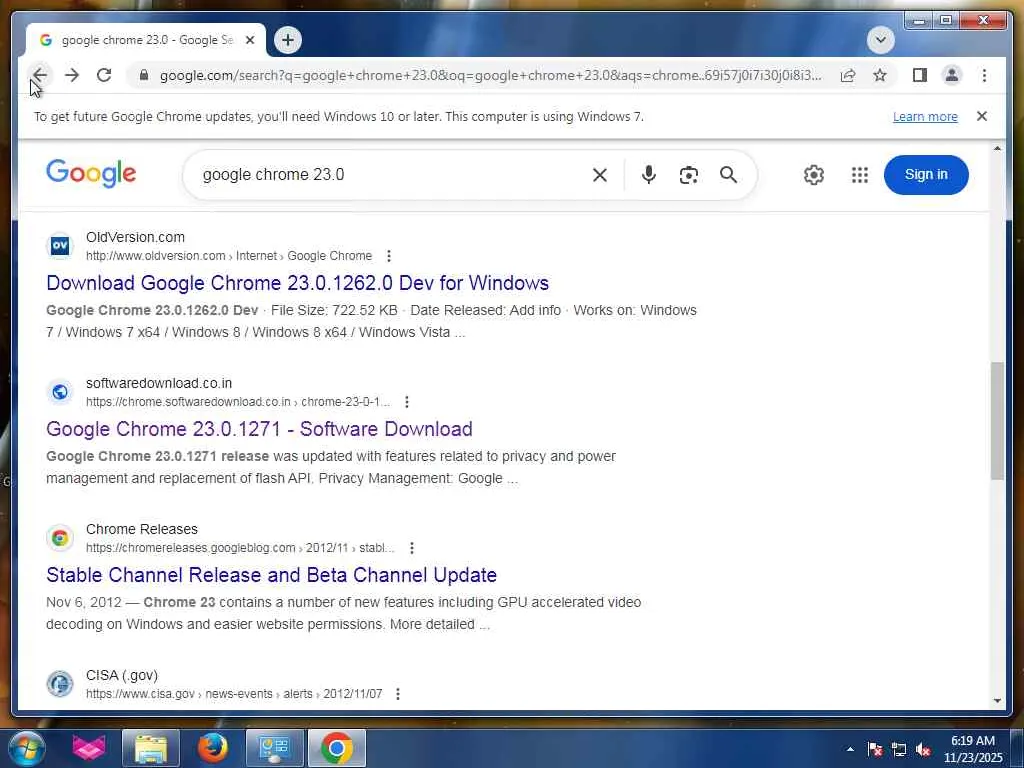Open the pink cat app on taskbar
Viewport: 1024px width, 768px height.
pos(89,748)
